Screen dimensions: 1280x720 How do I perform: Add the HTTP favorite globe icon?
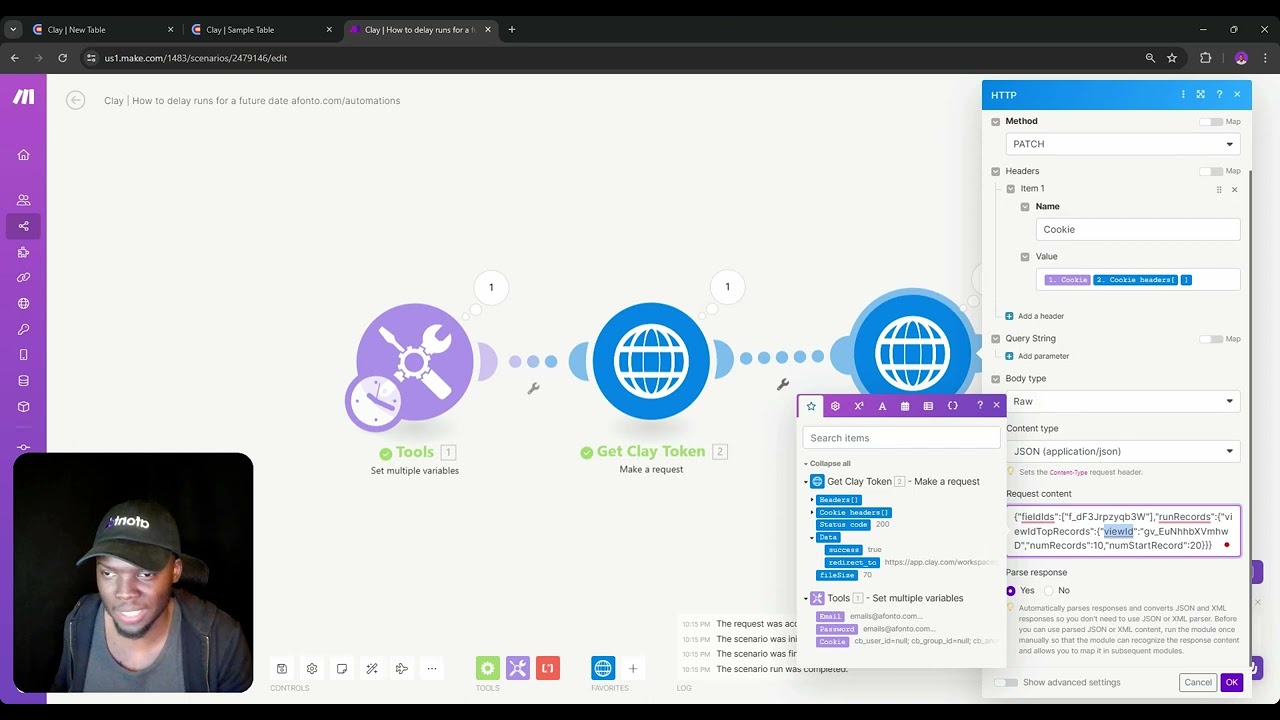tap(603, 668)
